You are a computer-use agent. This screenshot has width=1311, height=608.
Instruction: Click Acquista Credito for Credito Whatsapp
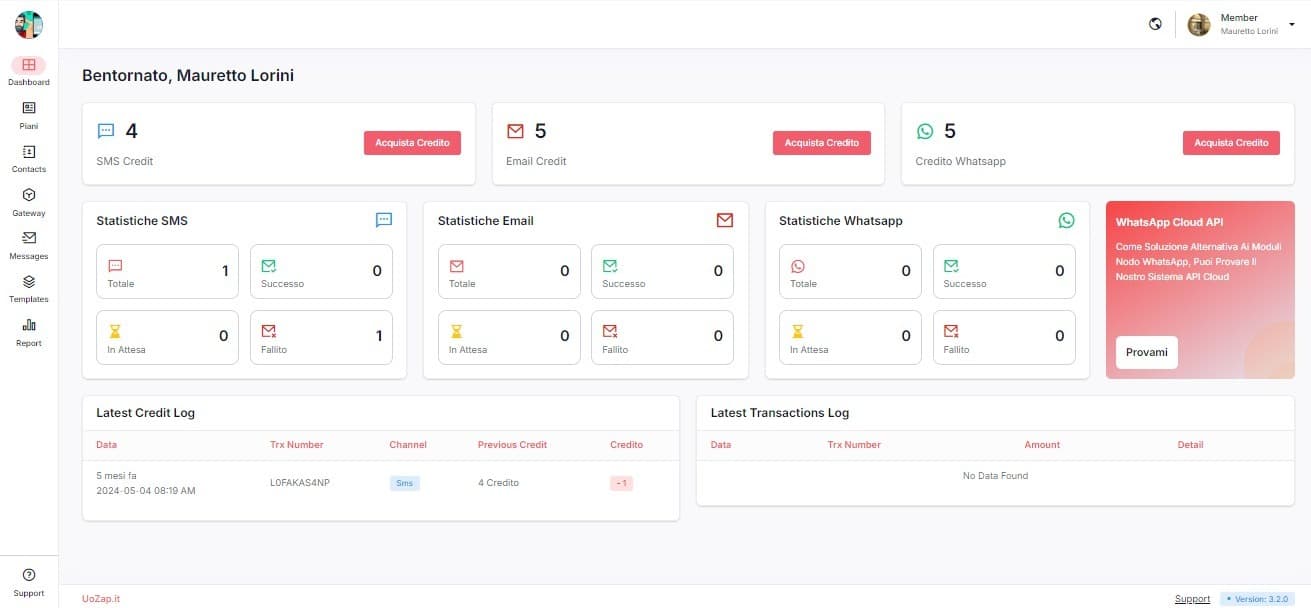[1230, 143]
